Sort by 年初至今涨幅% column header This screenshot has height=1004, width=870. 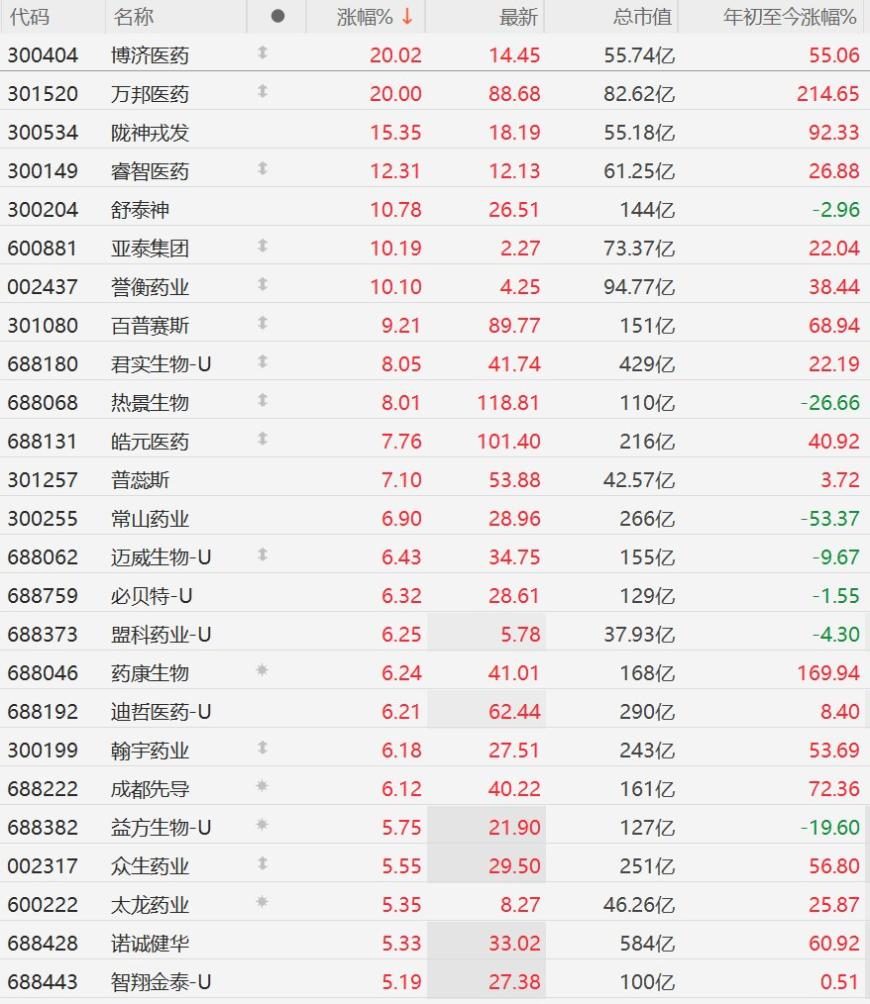(x=789, y=17)
